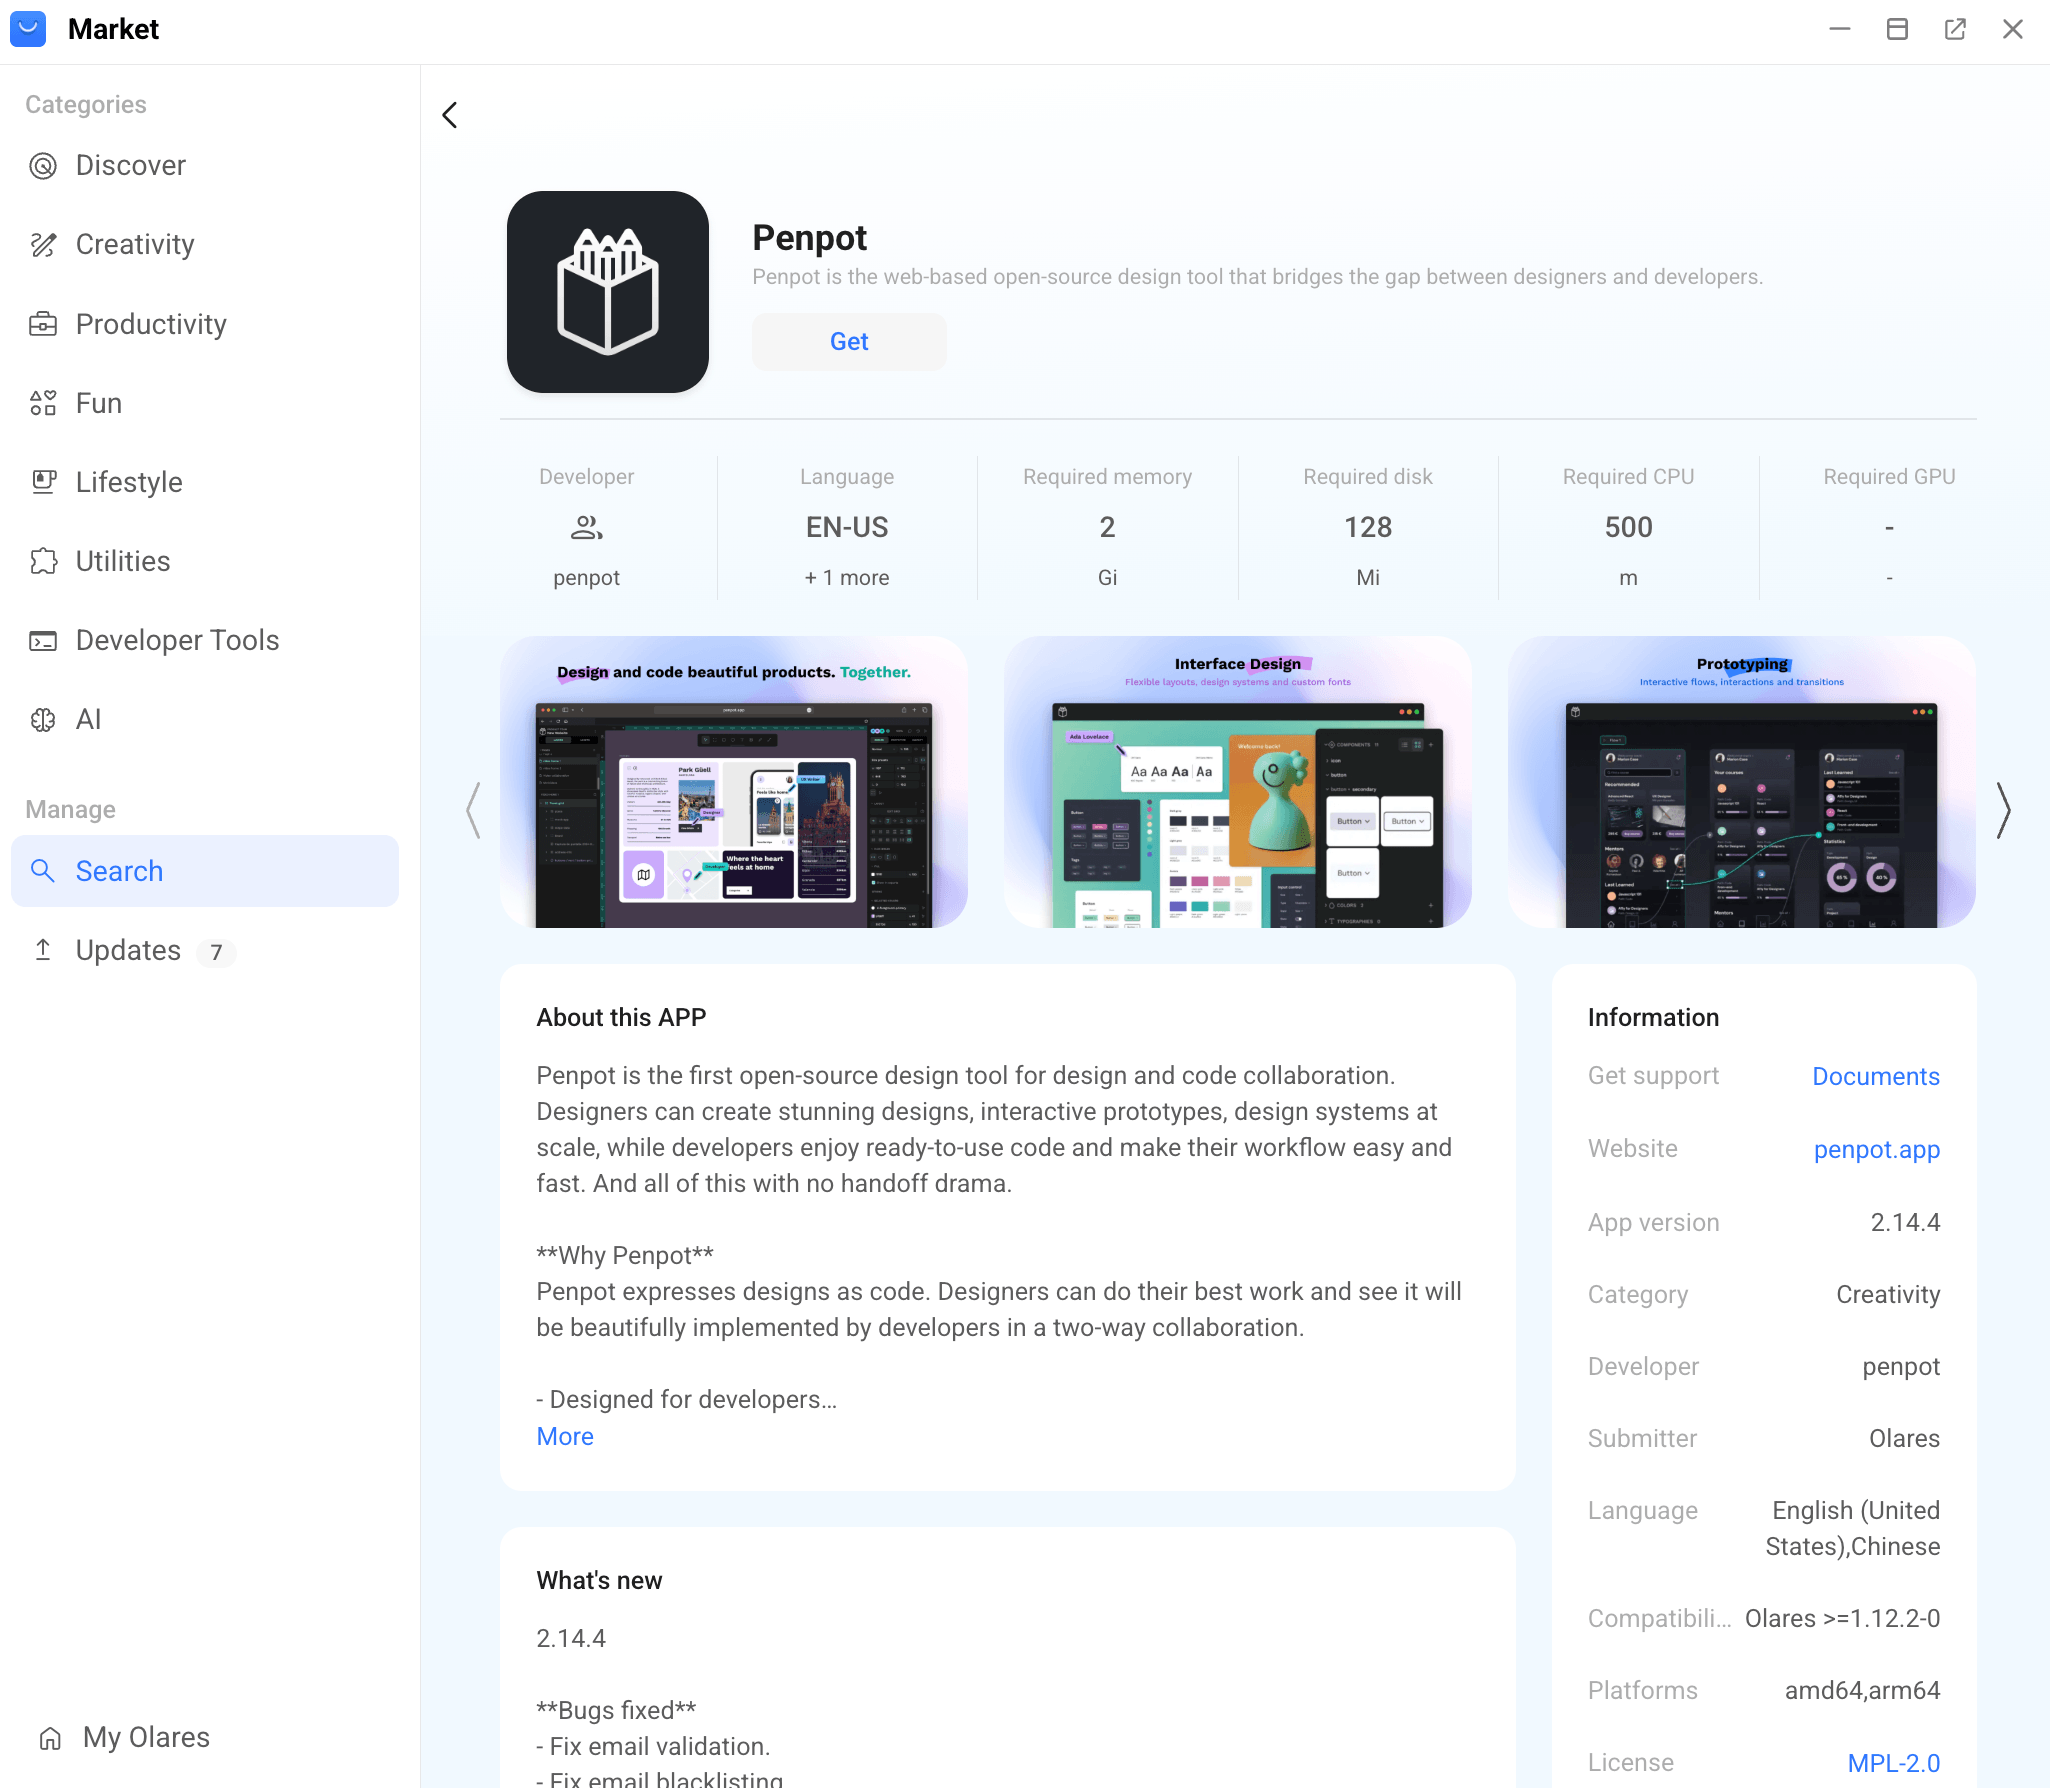Click the AI brain icon
The height and width of the screenshot is (1788, 2050).
click(x=43, y=720)
